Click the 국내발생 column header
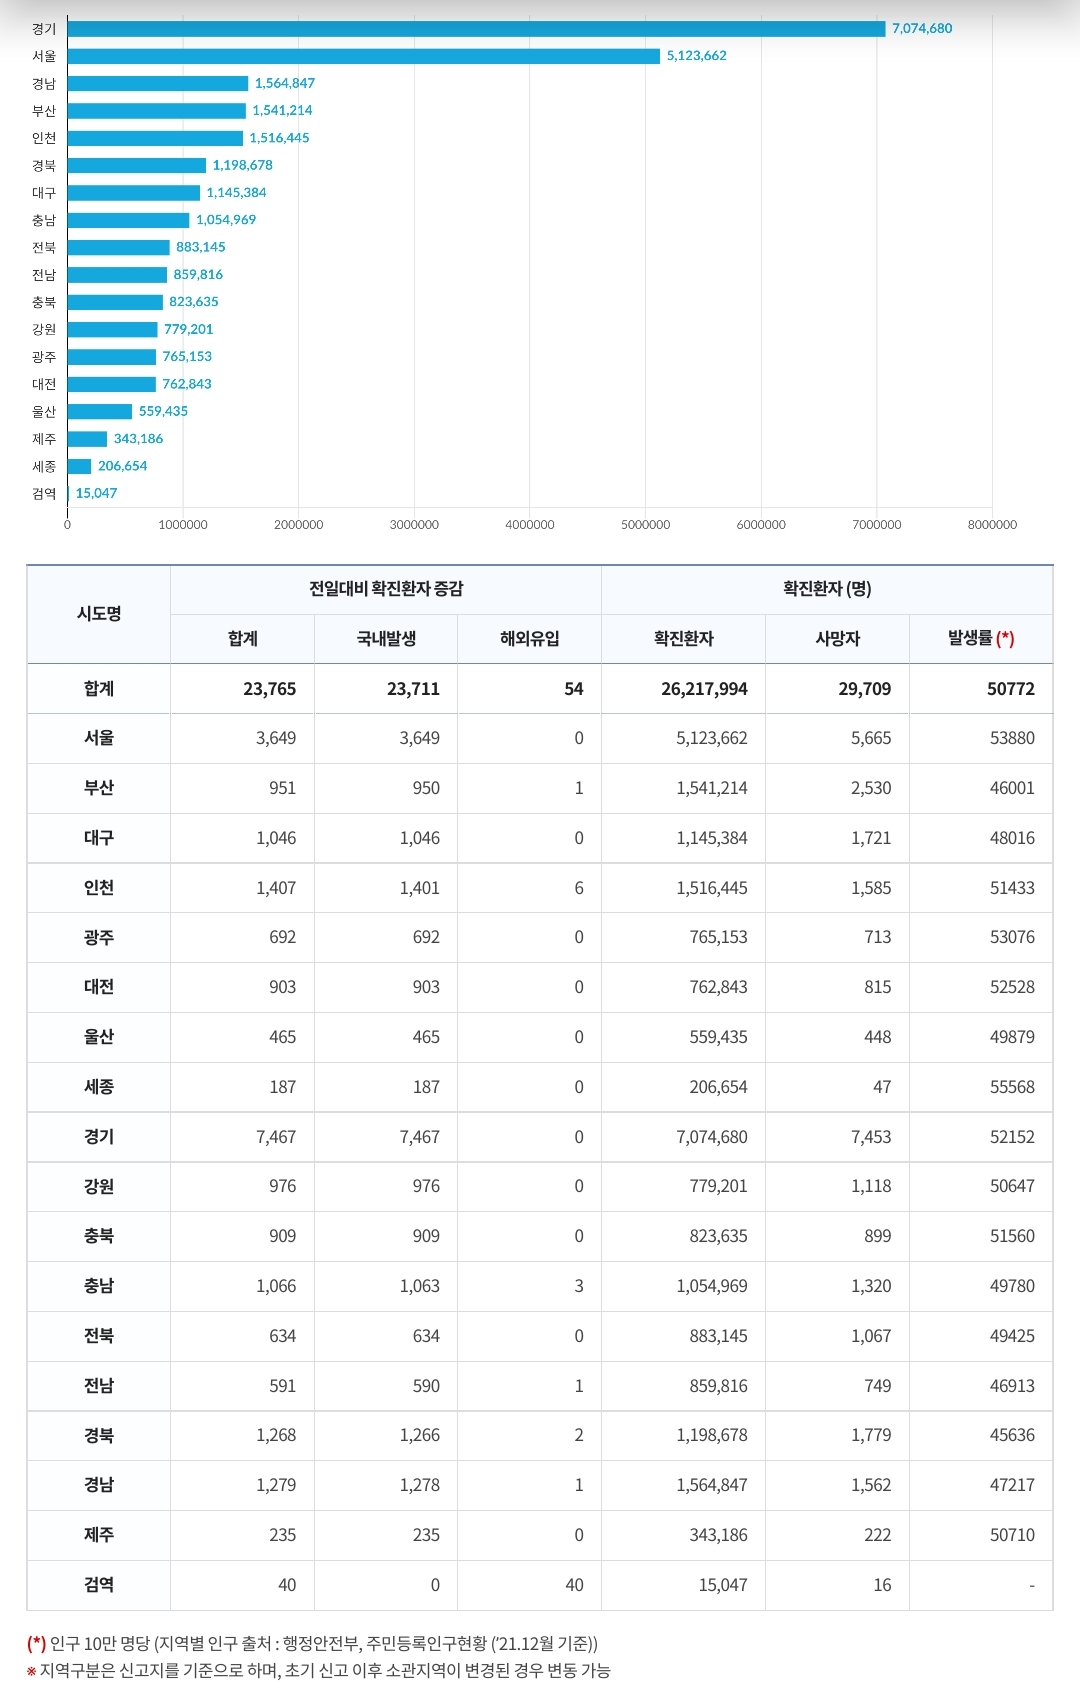The height and width of the screenshot is (1687, 1080). click(x=386, y=638)
